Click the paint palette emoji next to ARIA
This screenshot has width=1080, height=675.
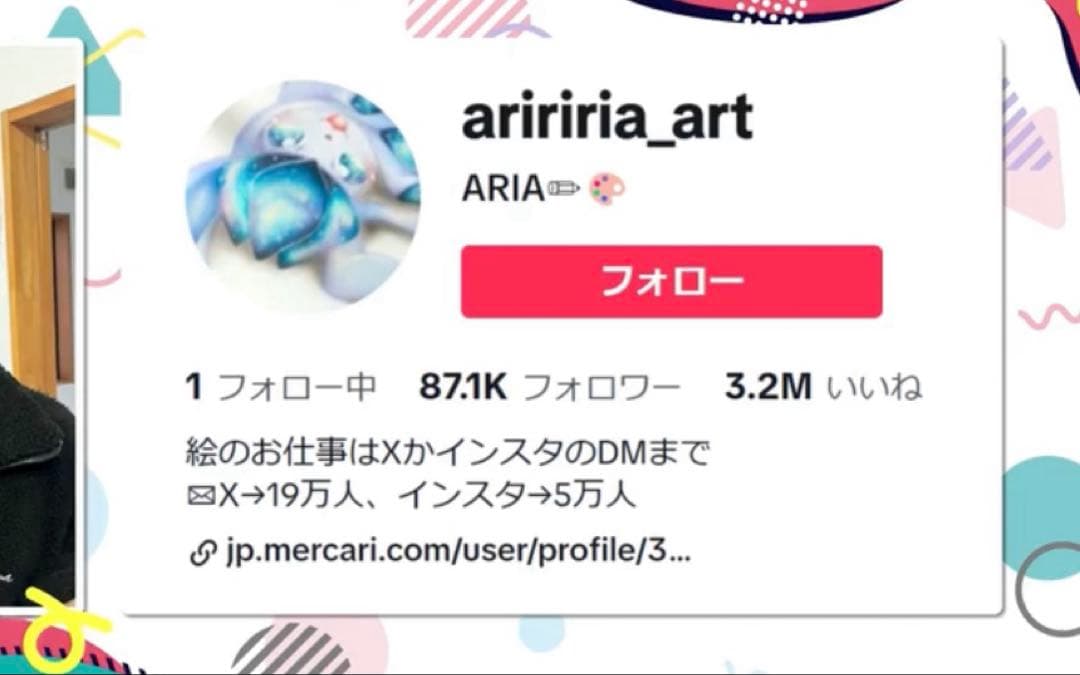pyautogui.click(x=607, y=189)
